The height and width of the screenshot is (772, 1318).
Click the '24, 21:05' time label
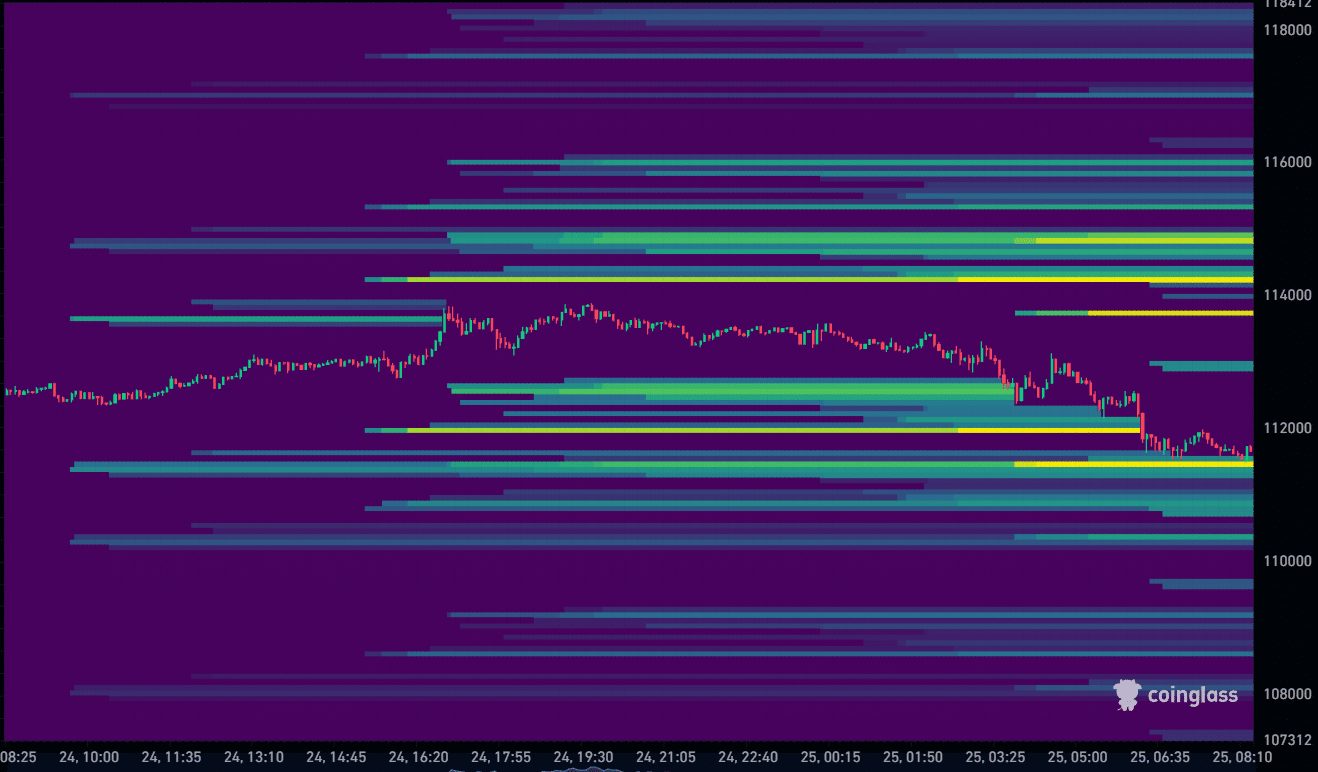[666, 757]
